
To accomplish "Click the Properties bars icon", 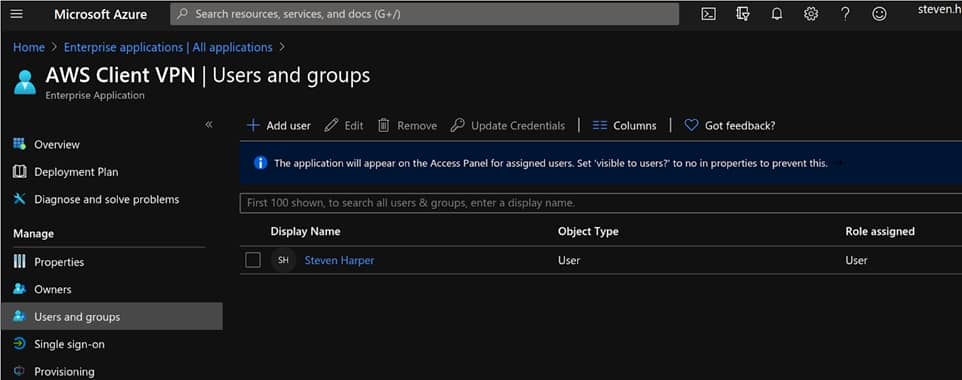I will pos(20,262).
